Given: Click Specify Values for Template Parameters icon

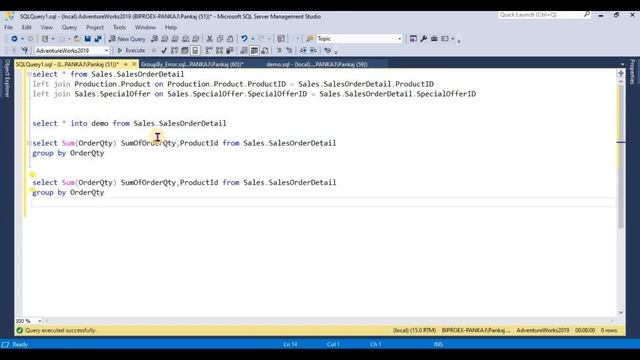Looking at the screenshot, I should point(327,50).
